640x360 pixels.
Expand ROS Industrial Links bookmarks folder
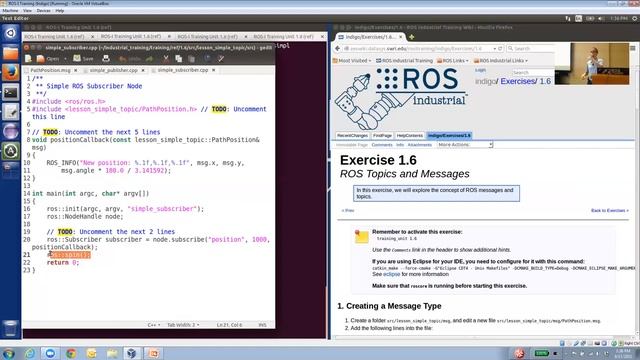501,60
